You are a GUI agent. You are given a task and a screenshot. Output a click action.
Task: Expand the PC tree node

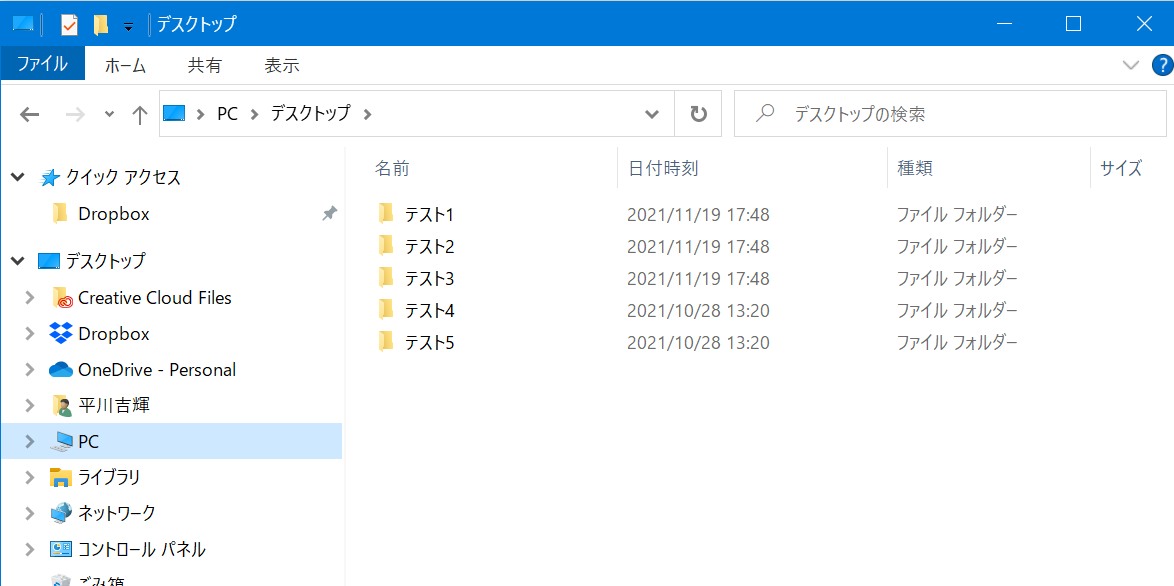click(30, 442)
